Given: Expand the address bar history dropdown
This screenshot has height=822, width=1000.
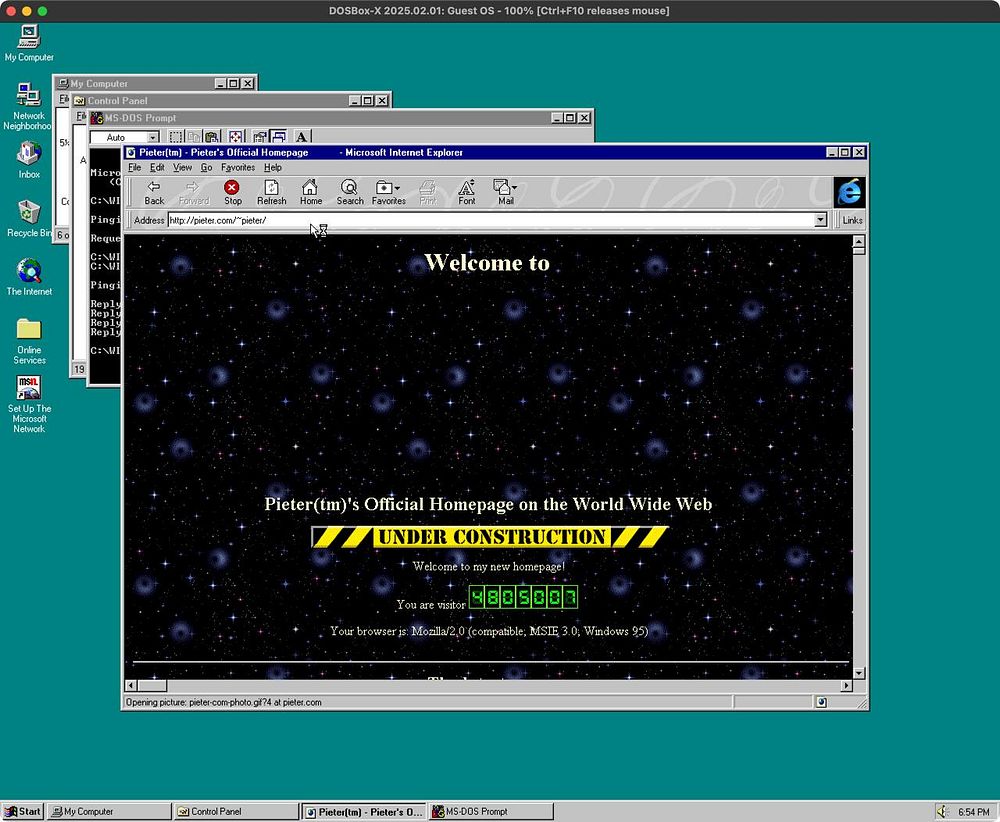Looking at the screenshot, I should (x=821, y=220).
